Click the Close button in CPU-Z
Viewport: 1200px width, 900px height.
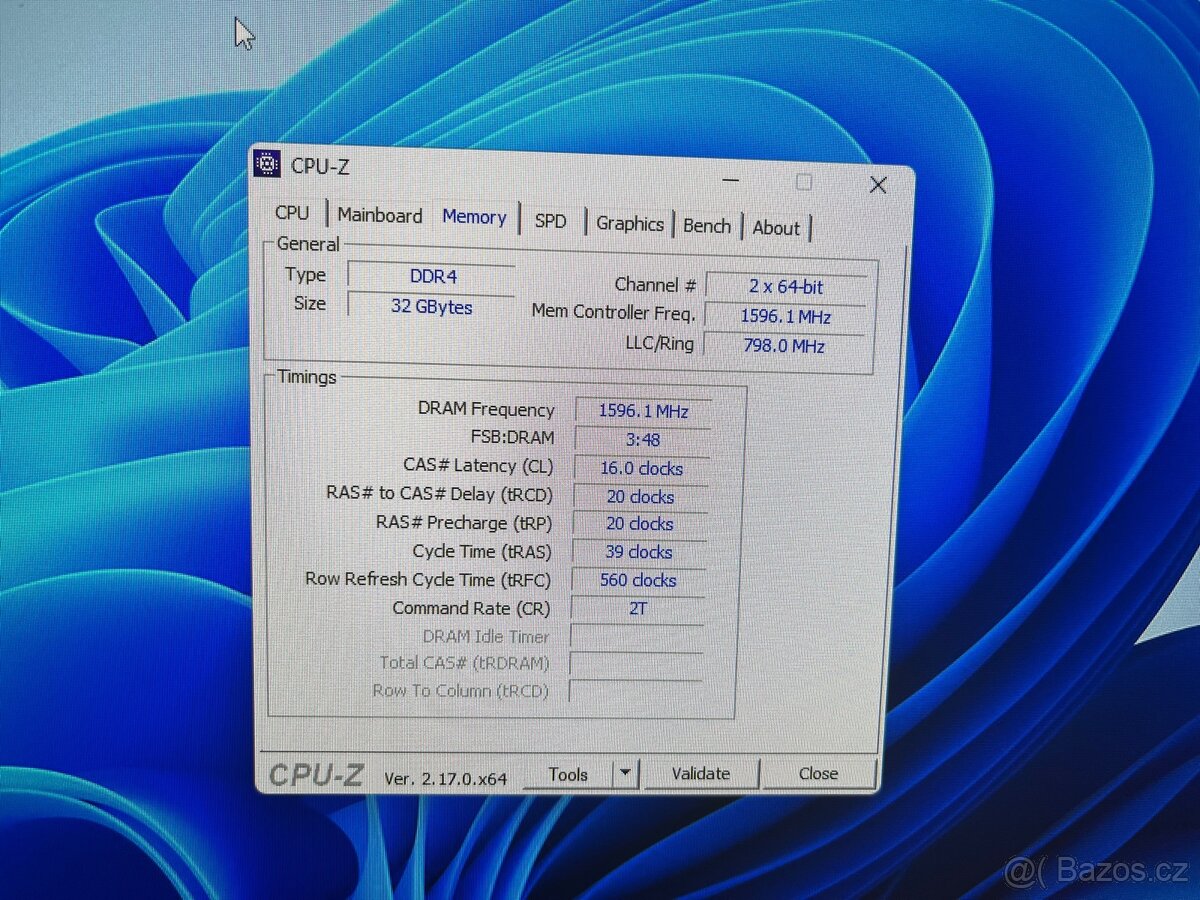(818, 774)
